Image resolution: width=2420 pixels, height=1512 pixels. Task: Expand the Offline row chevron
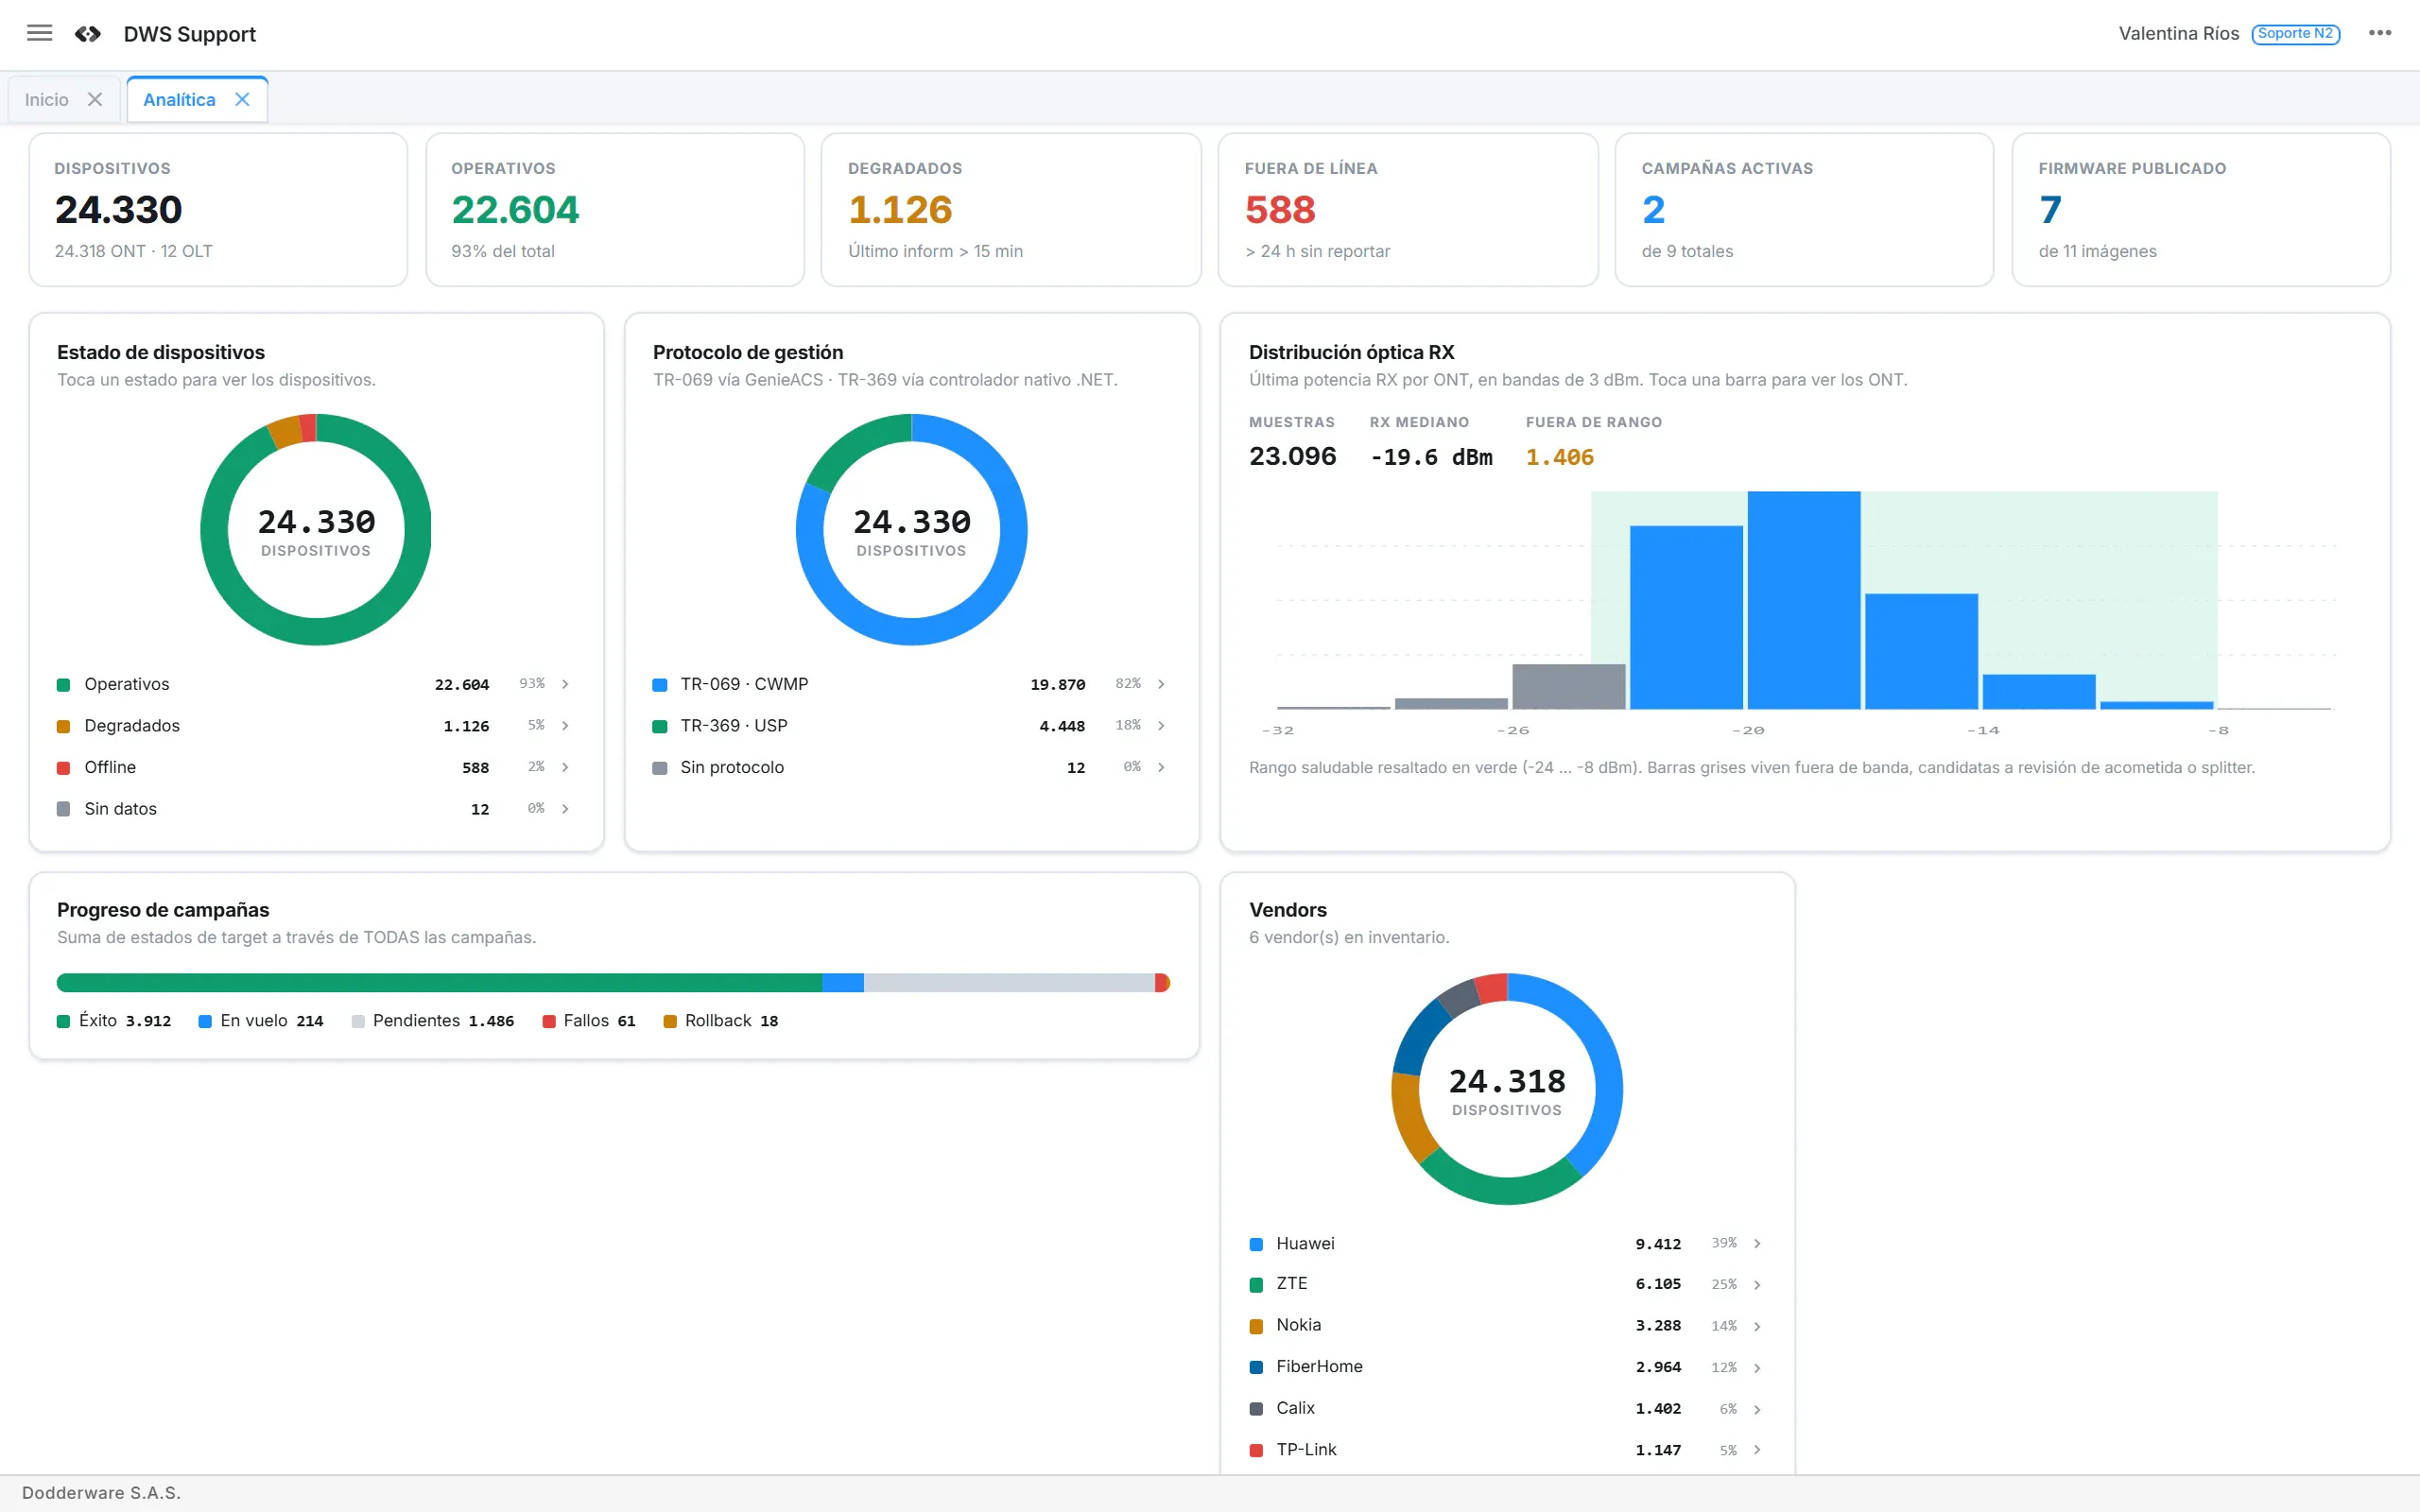565,767
